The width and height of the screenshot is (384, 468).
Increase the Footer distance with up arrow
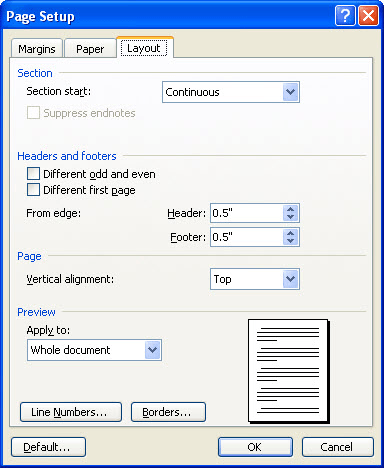290,233
